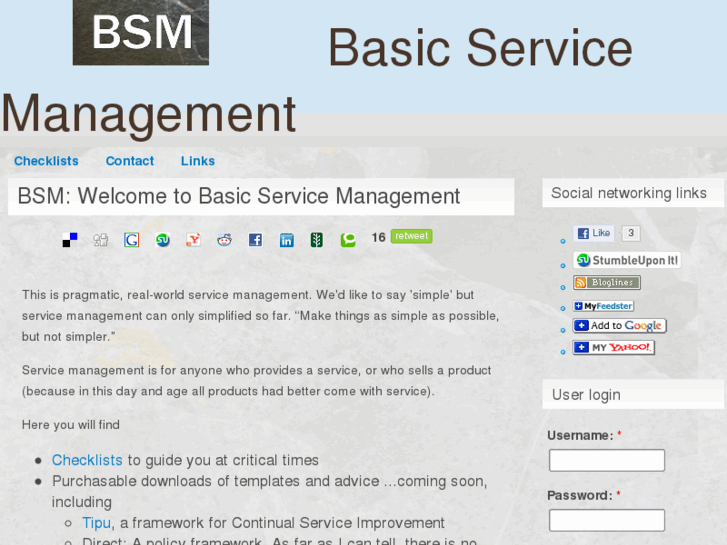This screenshot has width=727, height=545.
Task: Click the tweet count 16
Action: pyautogui.click(x=378, y=237)
